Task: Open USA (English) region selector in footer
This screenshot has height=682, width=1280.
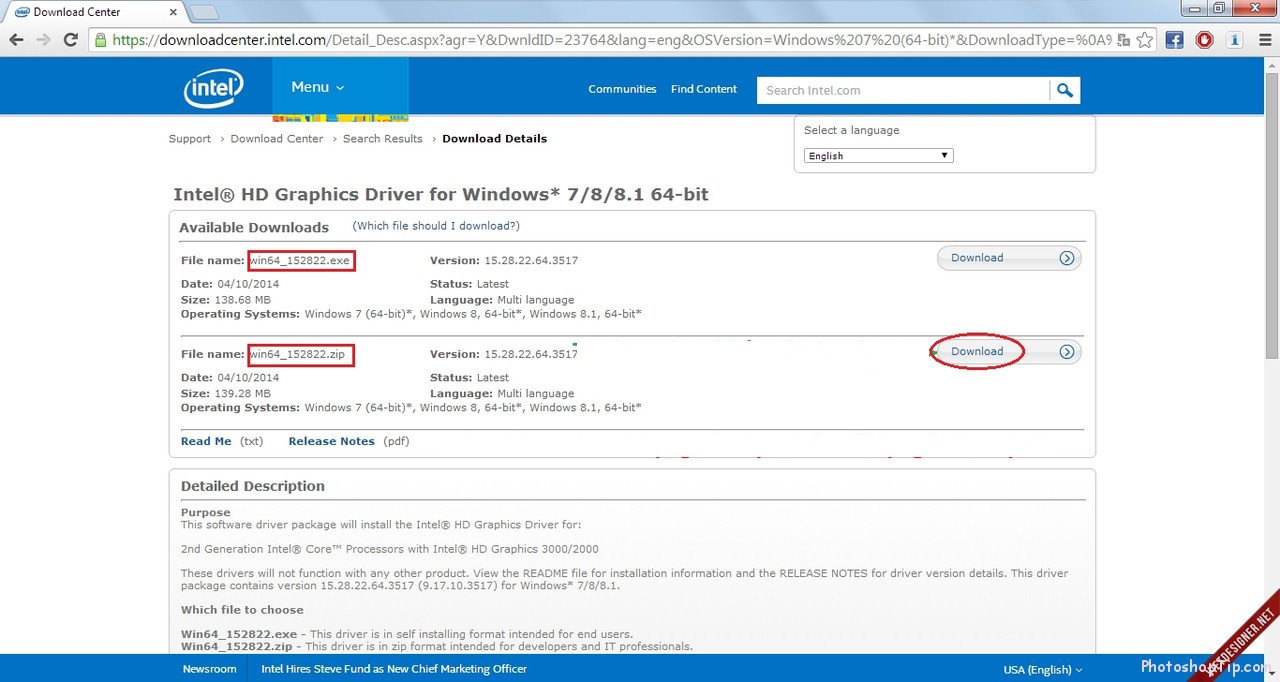Action: (1043, 669)
